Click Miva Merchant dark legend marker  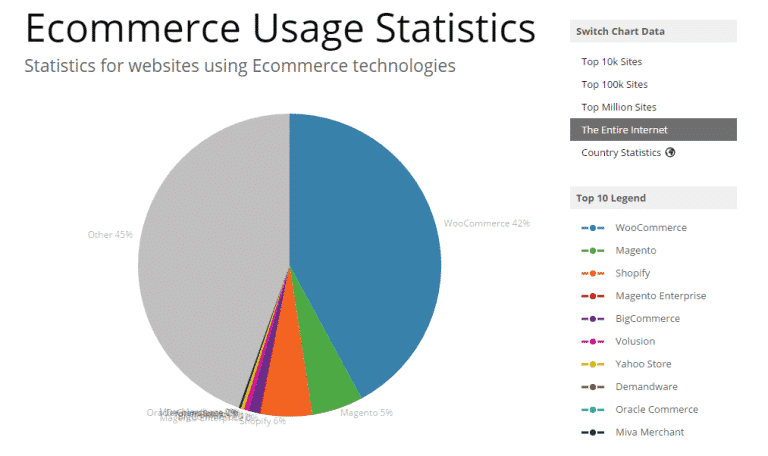pyautogui.click(x=593, y=432)
